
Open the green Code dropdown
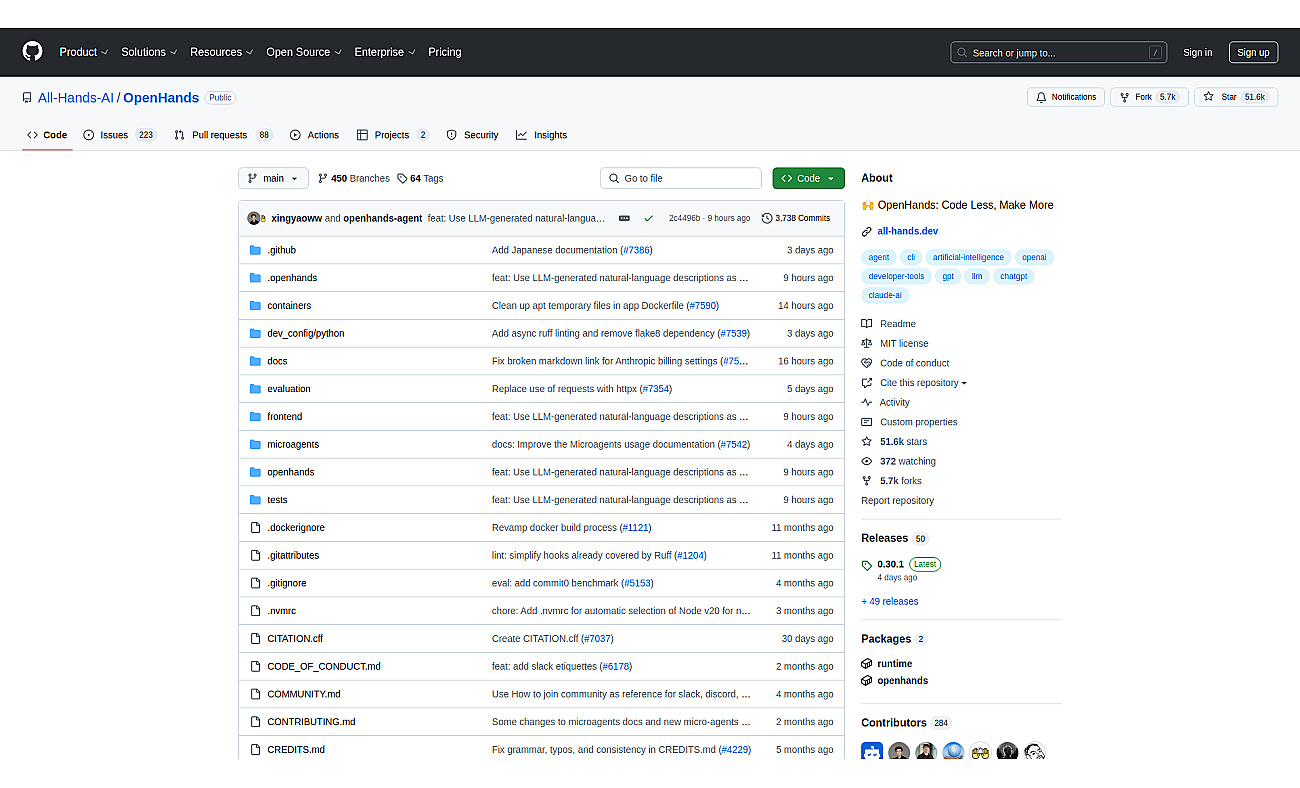[x=808, y=178]
